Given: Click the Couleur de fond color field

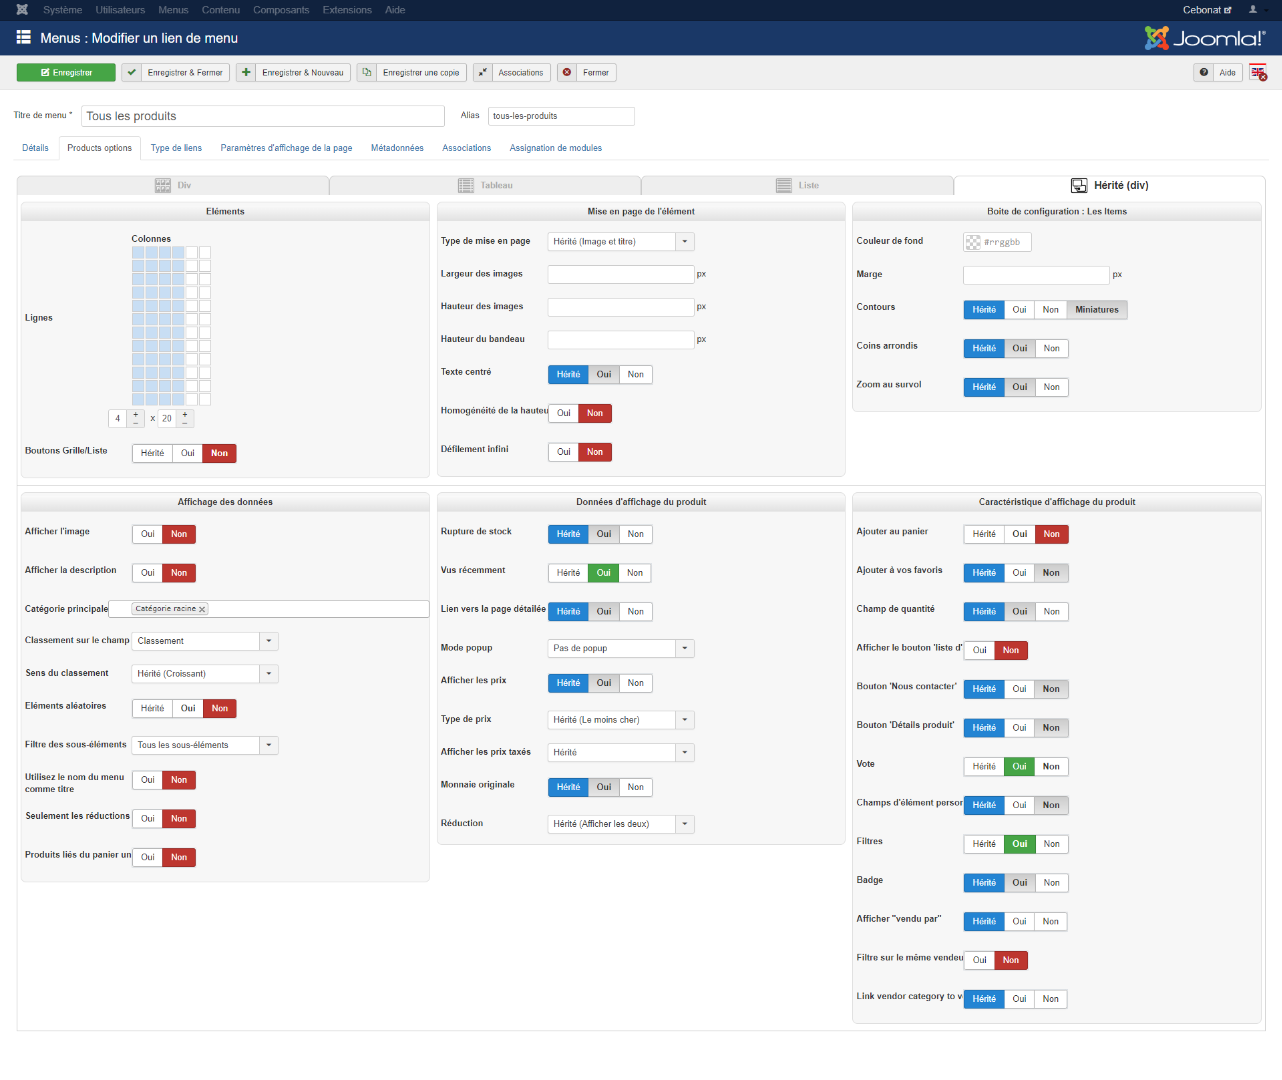Looking at the screenshot, I should (997, 242).
